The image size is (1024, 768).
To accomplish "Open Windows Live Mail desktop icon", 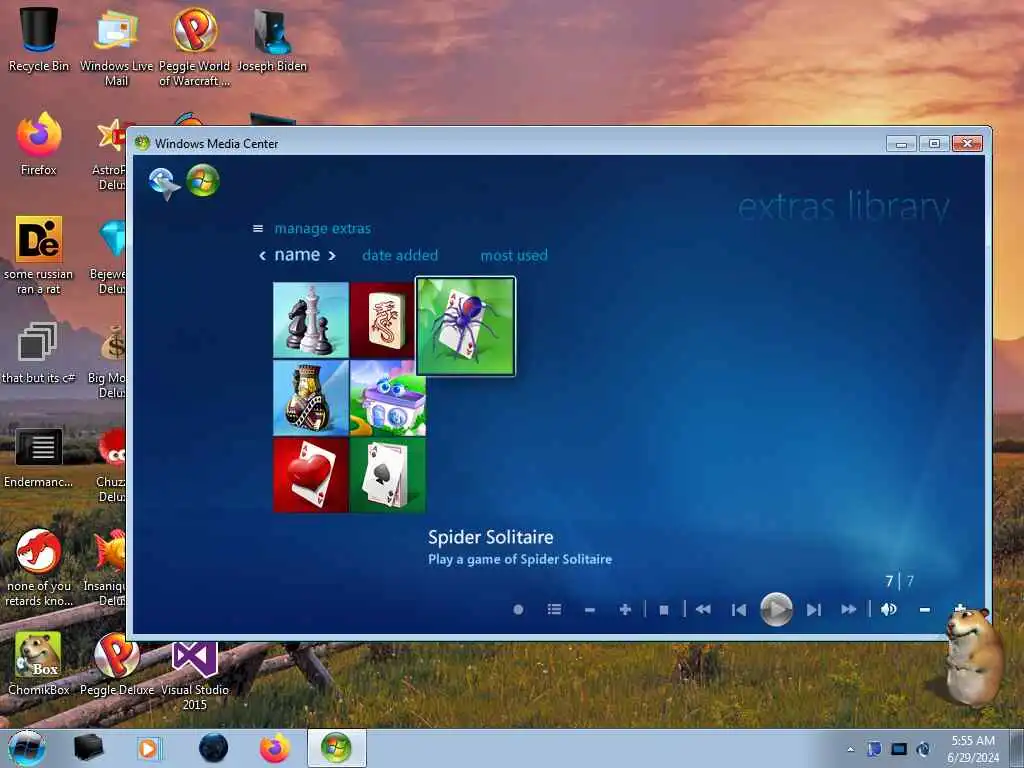I will (116, 46).
